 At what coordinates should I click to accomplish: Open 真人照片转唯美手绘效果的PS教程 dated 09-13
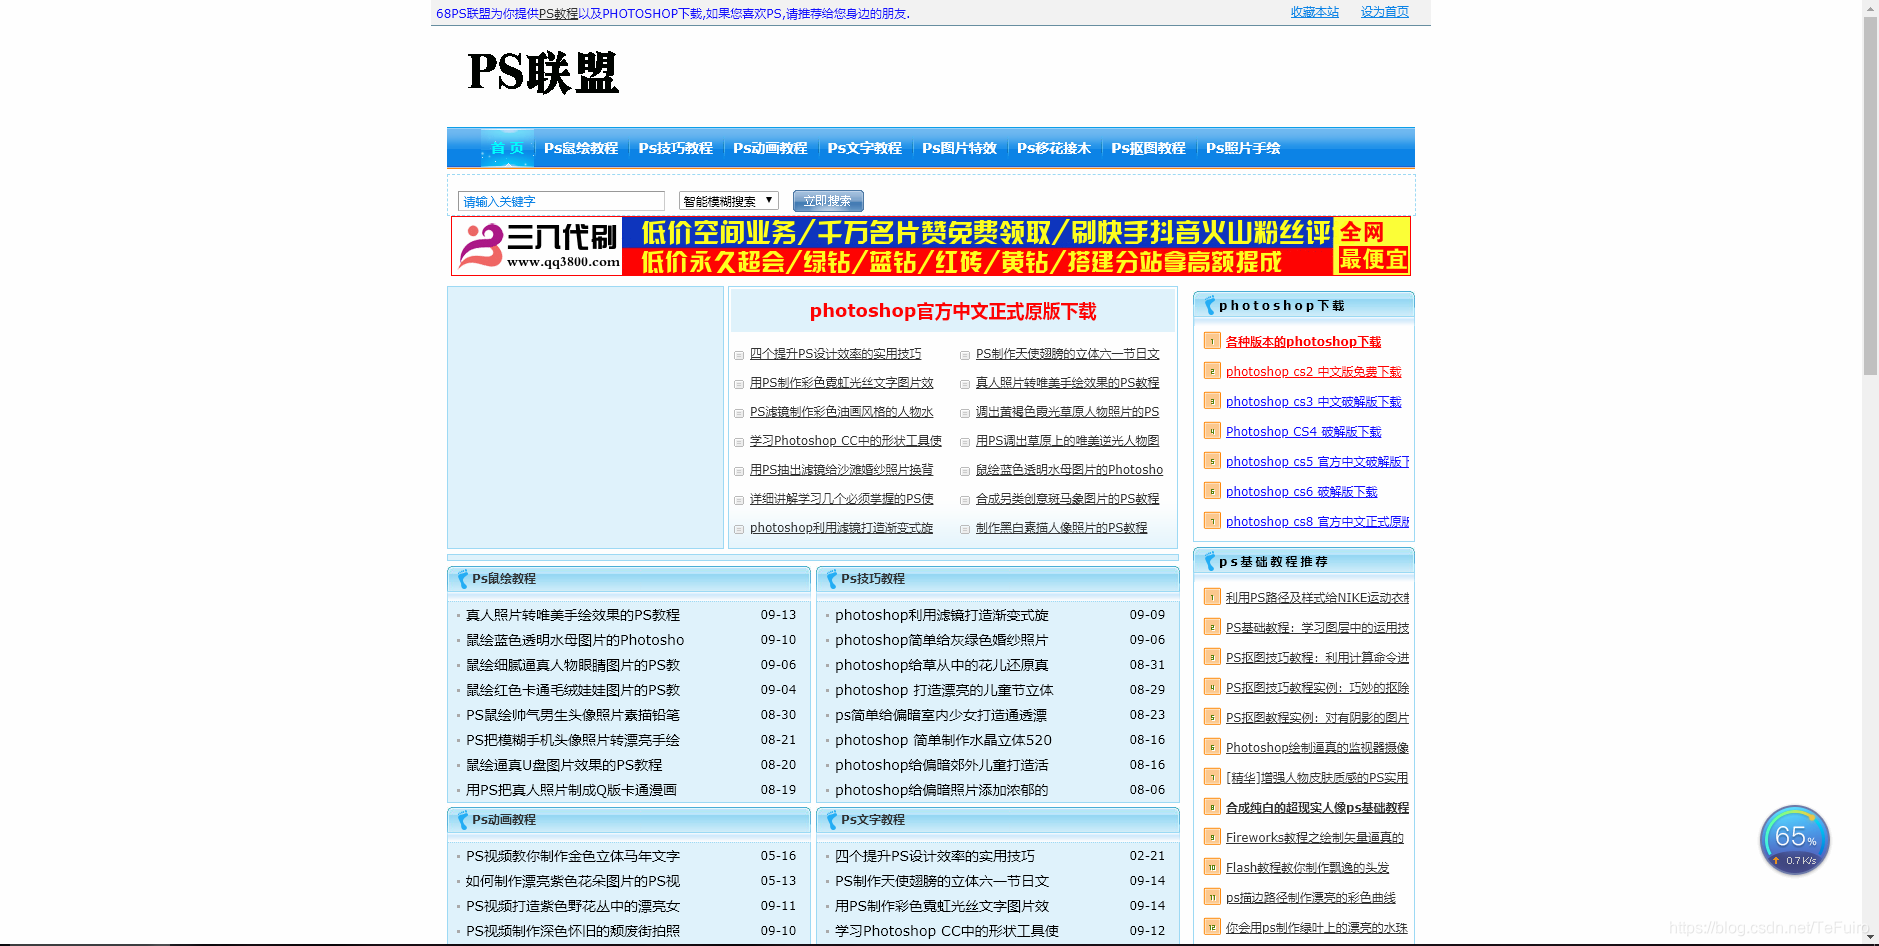point(572,615)
